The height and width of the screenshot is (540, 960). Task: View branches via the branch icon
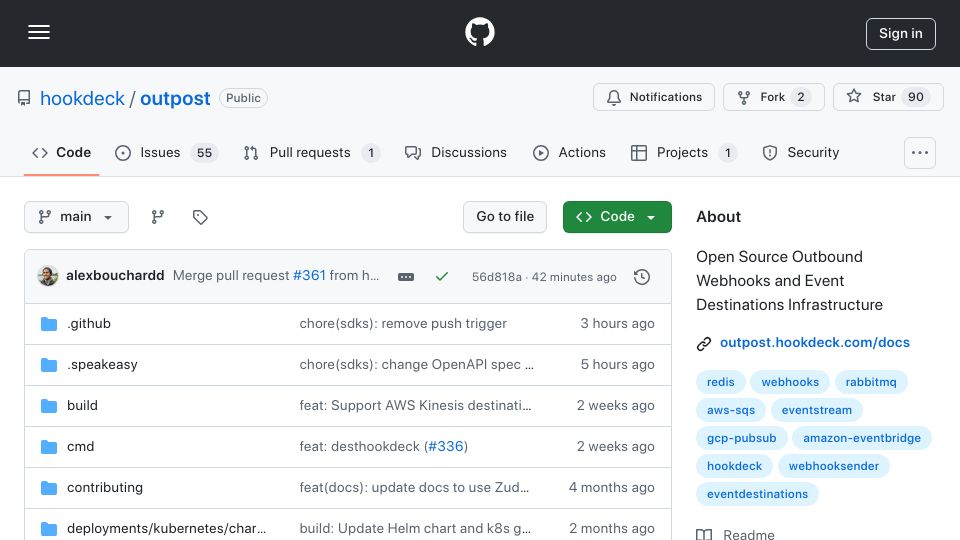point(158,217)
